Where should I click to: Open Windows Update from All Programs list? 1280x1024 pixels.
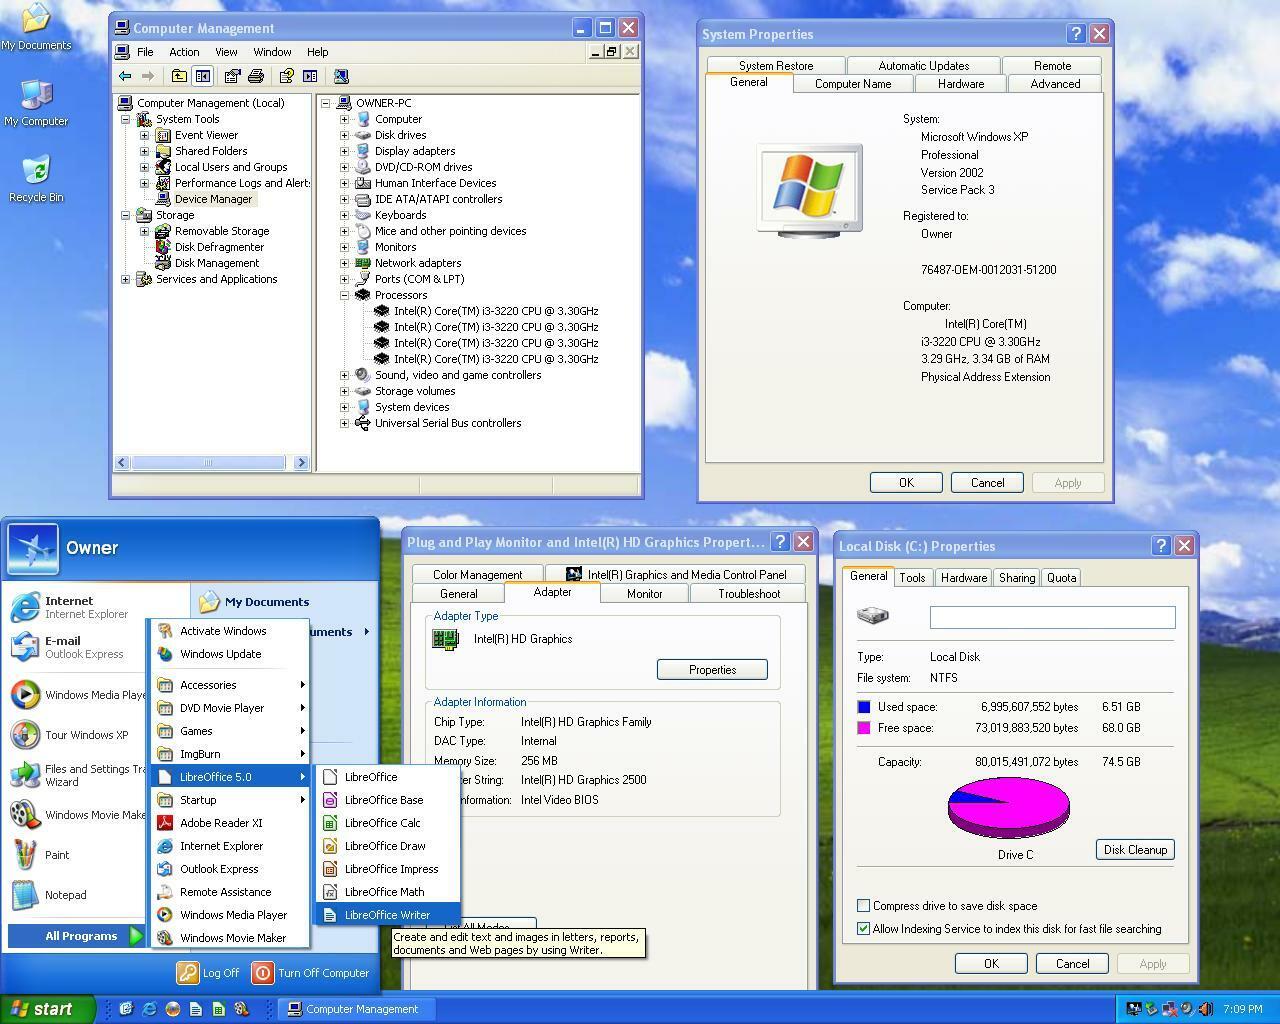229,654
